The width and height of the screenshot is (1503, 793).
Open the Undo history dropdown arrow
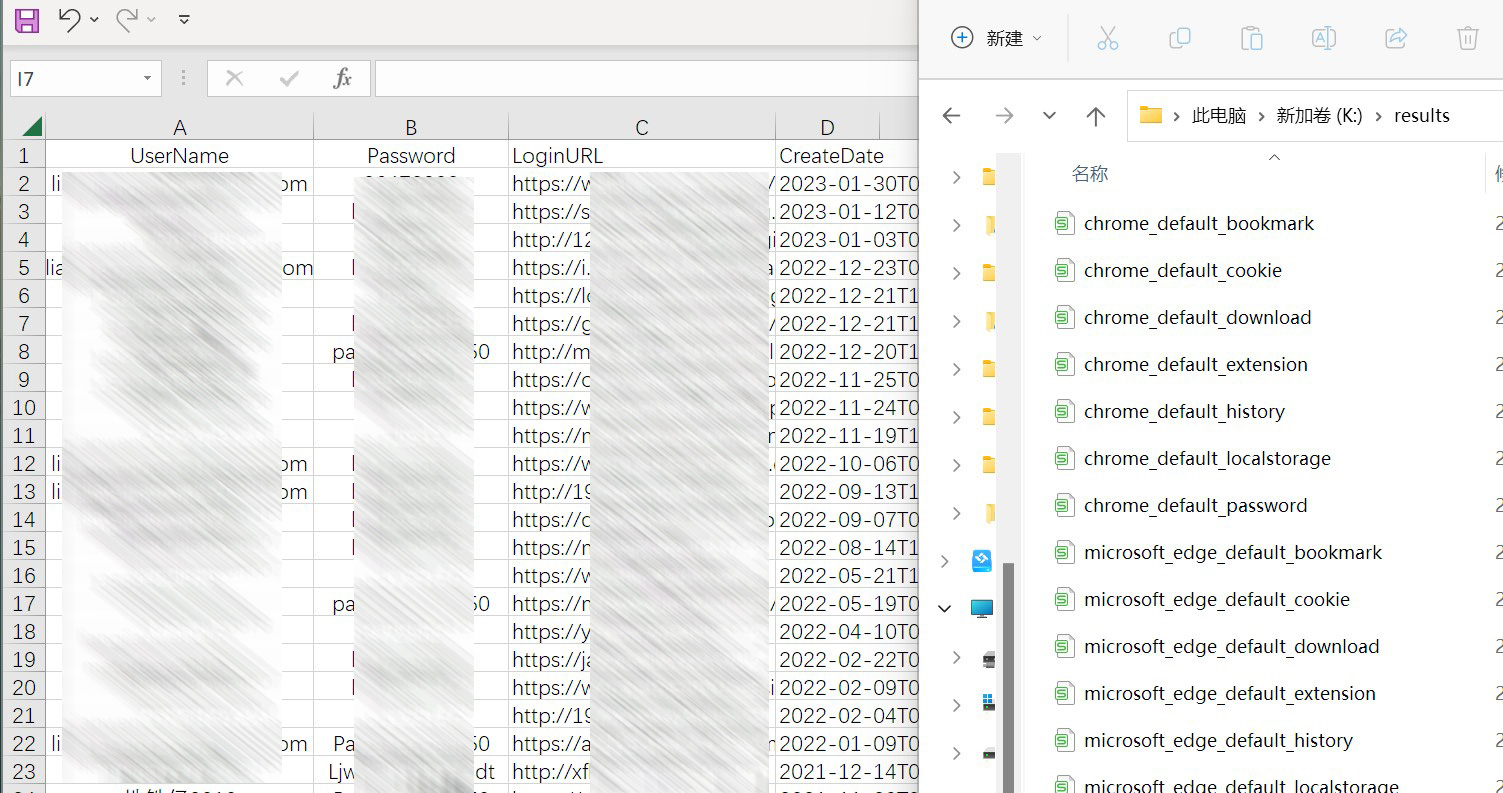coord(94,19)
